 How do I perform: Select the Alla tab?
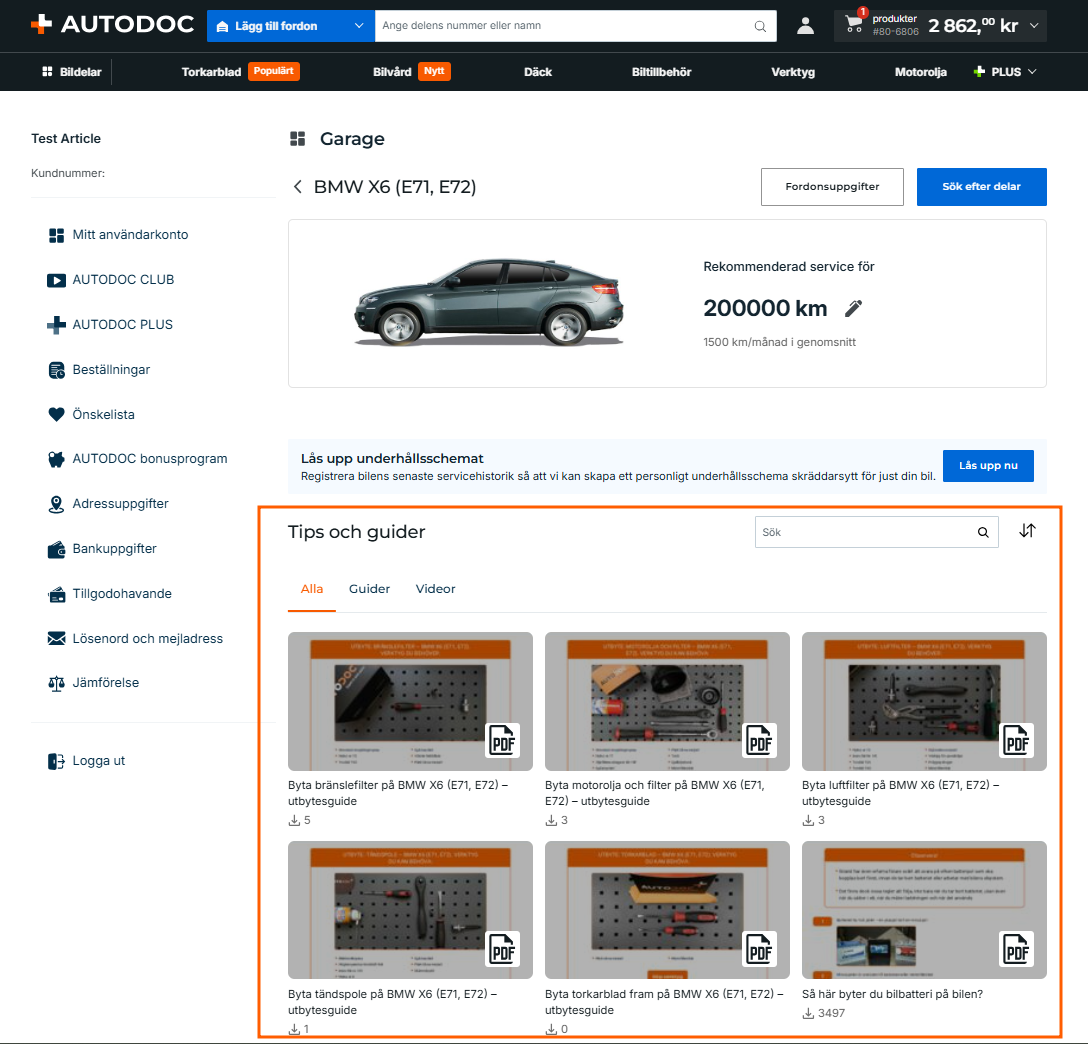tap(312, 589)
